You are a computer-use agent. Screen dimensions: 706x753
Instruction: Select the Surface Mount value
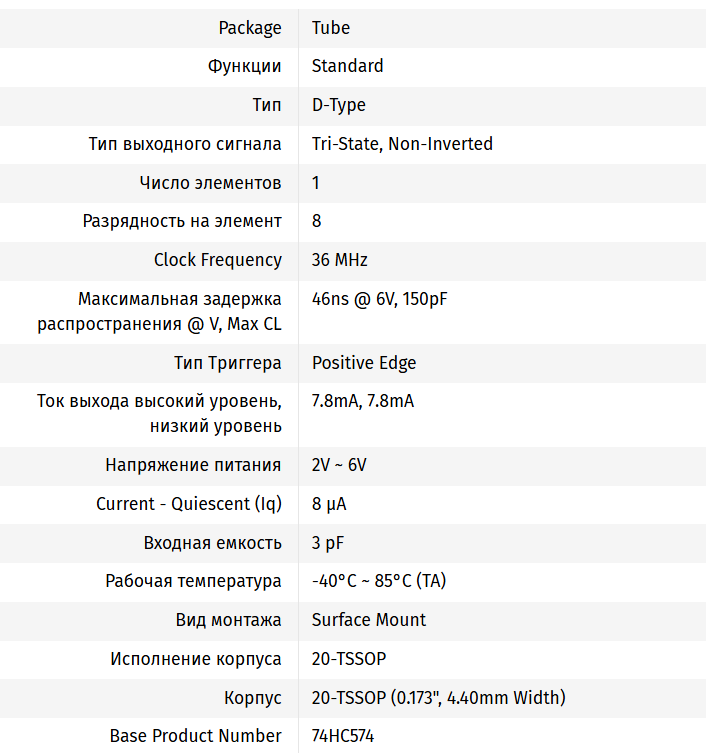tap(369, 620)
